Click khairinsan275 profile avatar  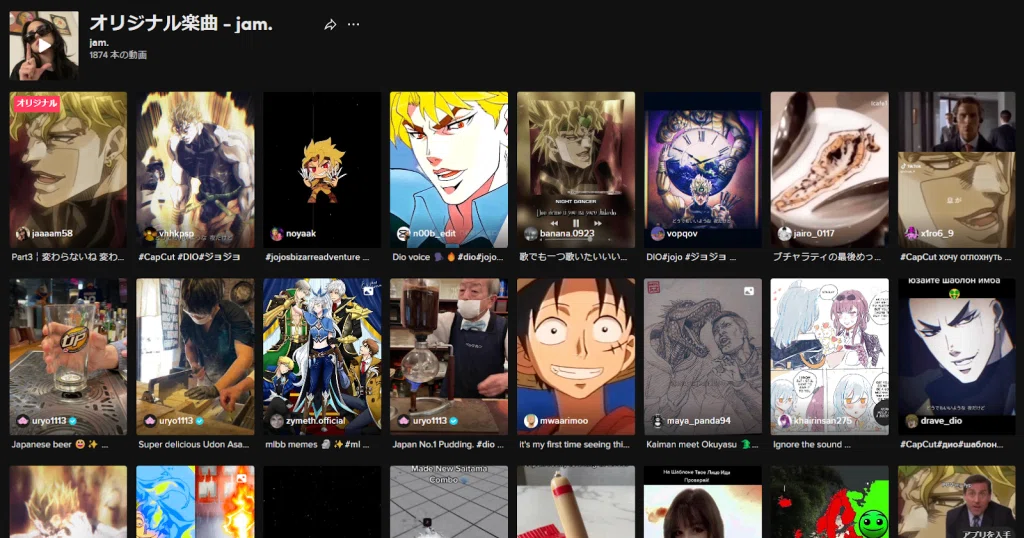point(784,420)
